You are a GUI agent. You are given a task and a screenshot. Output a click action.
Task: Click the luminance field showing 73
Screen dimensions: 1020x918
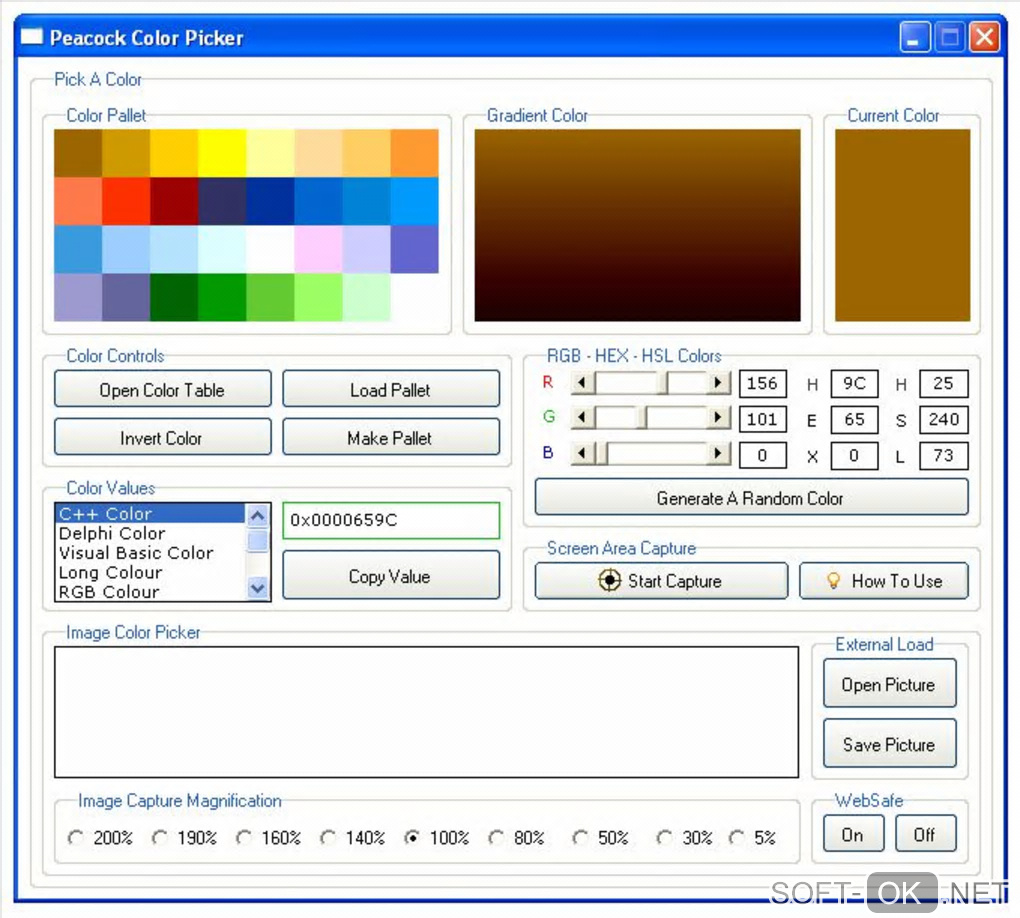pyautogui.click(x=944, y=455)
